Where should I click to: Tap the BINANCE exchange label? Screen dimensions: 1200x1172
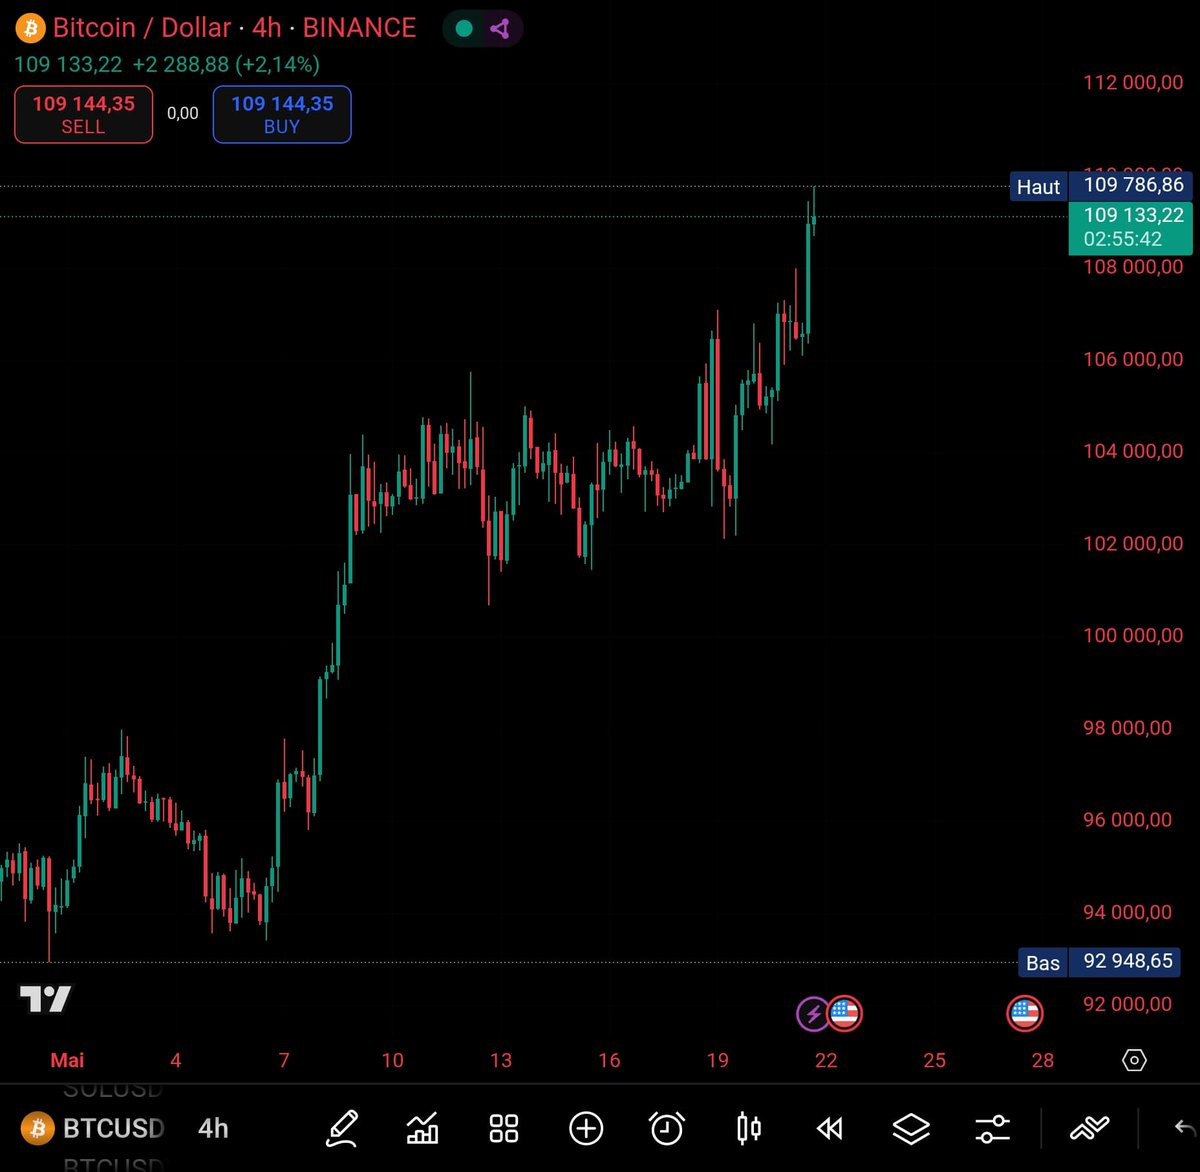pos(359,28)
